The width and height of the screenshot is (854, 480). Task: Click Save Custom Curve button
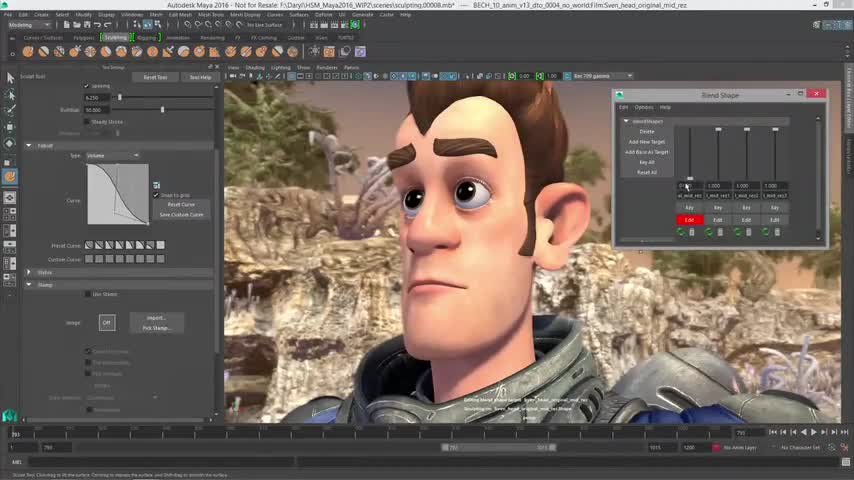tap(181, 215)
